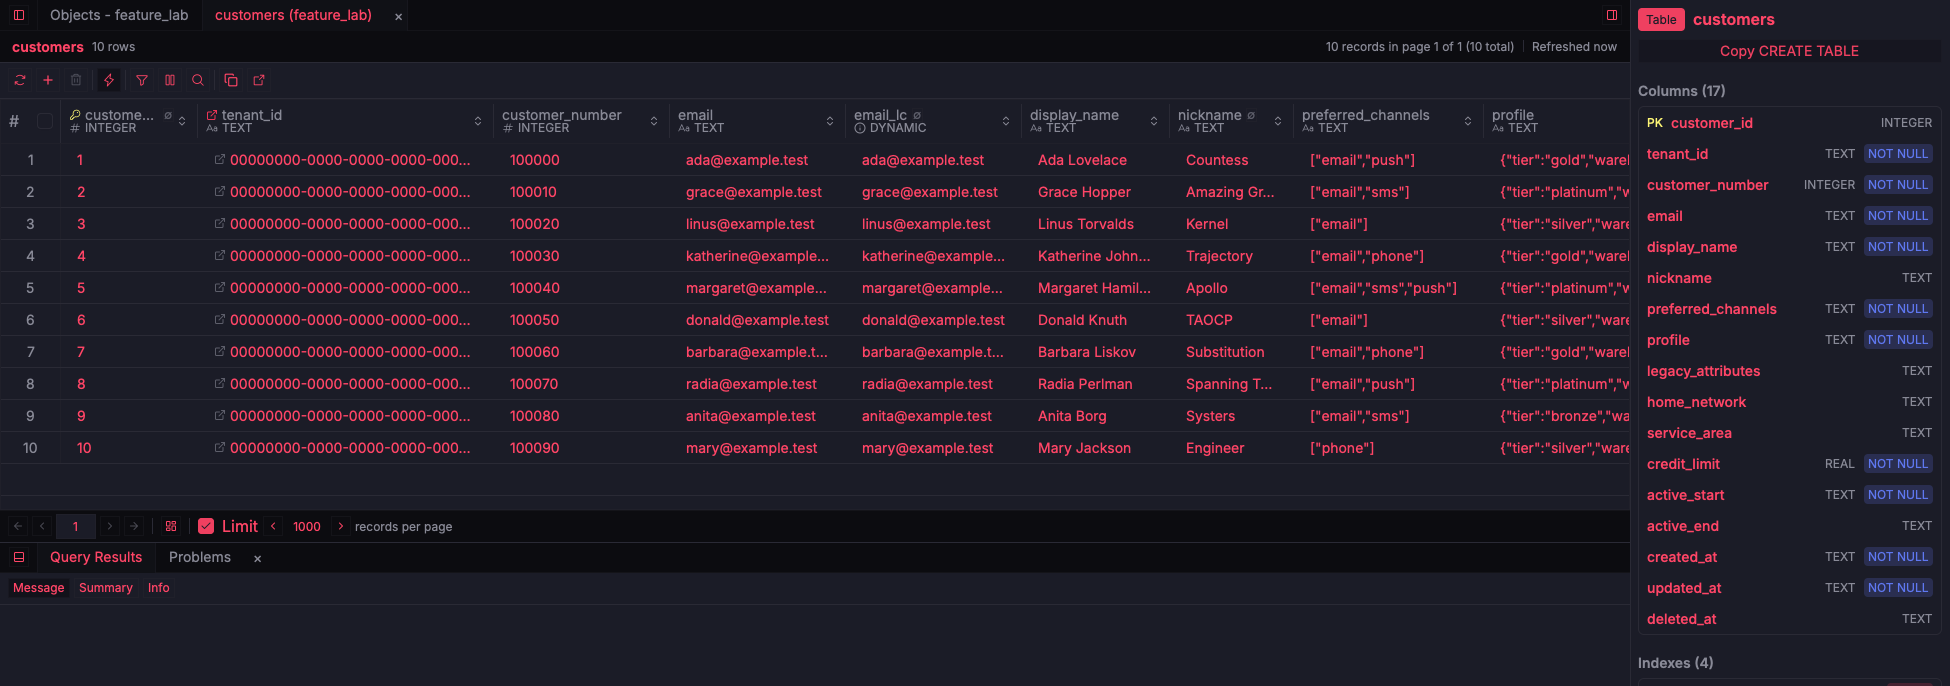Go to the last page arrow
This screenshot has width=1950, height=686.
134,526
